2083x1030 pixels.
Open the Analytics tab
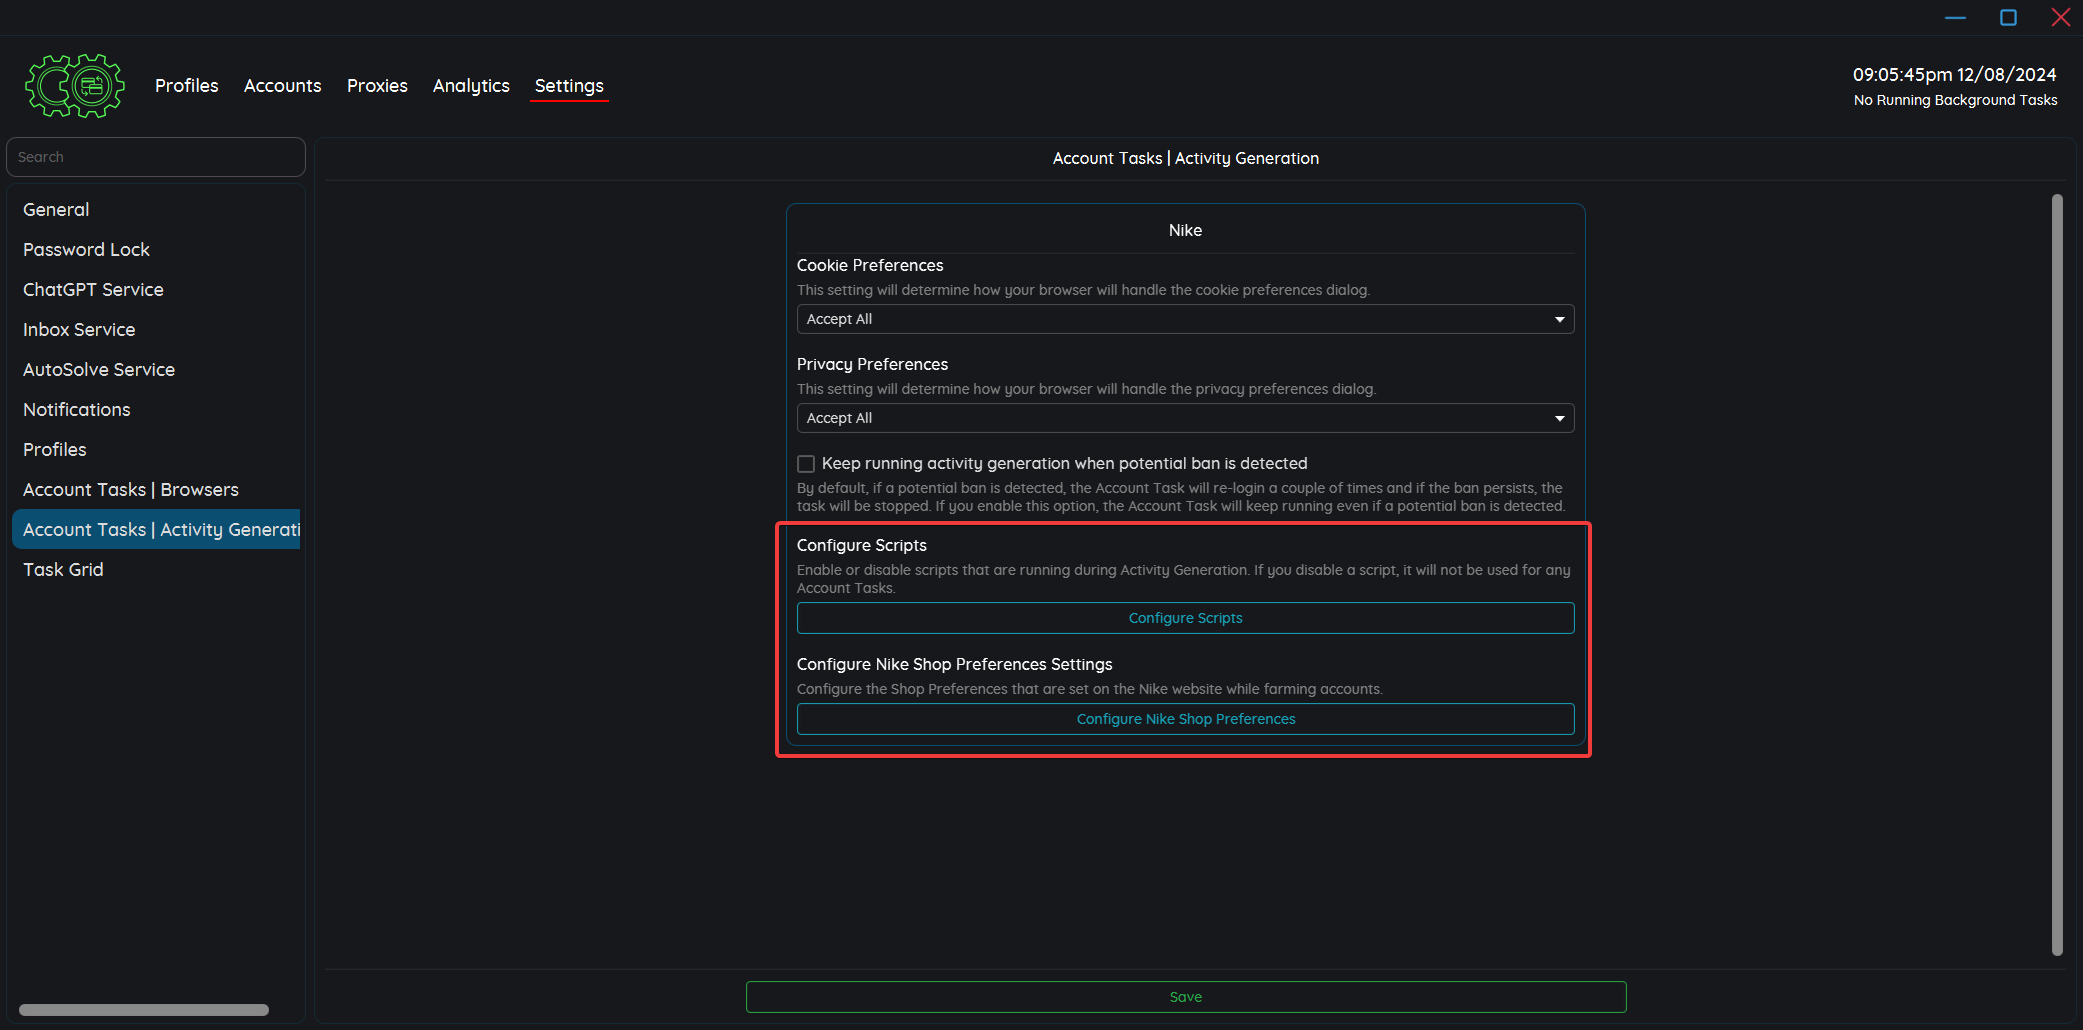(x=471, y=86)
